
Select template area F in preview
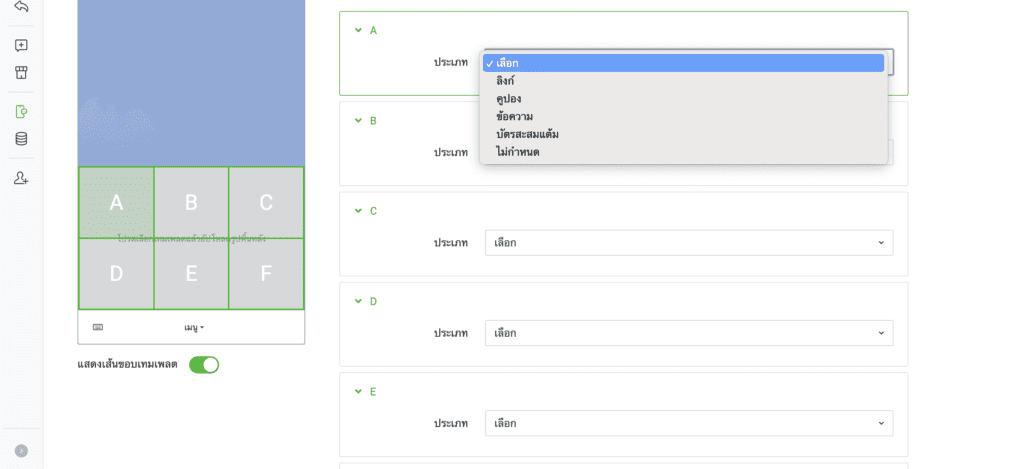pyautogui.click(x=266, y=274)
